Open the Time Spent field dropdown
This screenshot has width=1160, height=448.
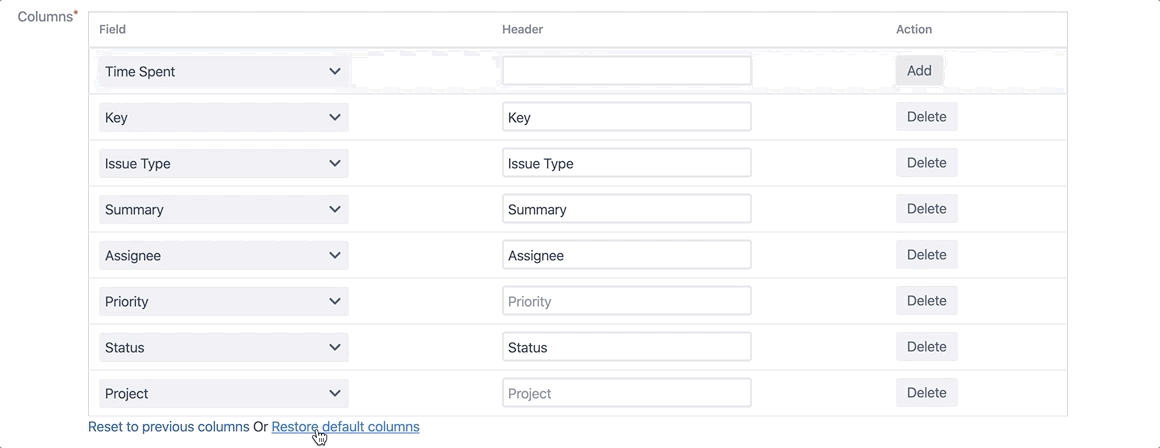(x=223, y=71)
